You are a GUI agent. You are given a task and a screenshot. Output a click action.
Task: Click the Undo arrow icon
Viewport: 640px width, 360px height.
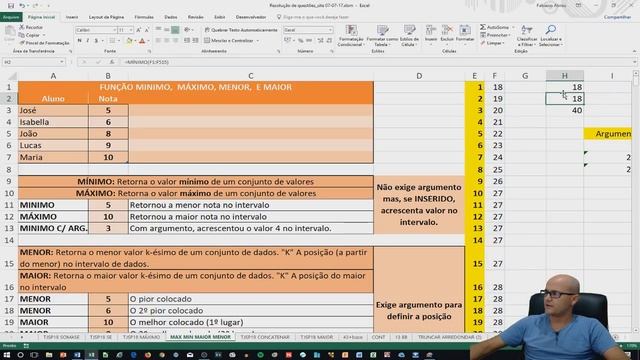(x=22, y=6)
